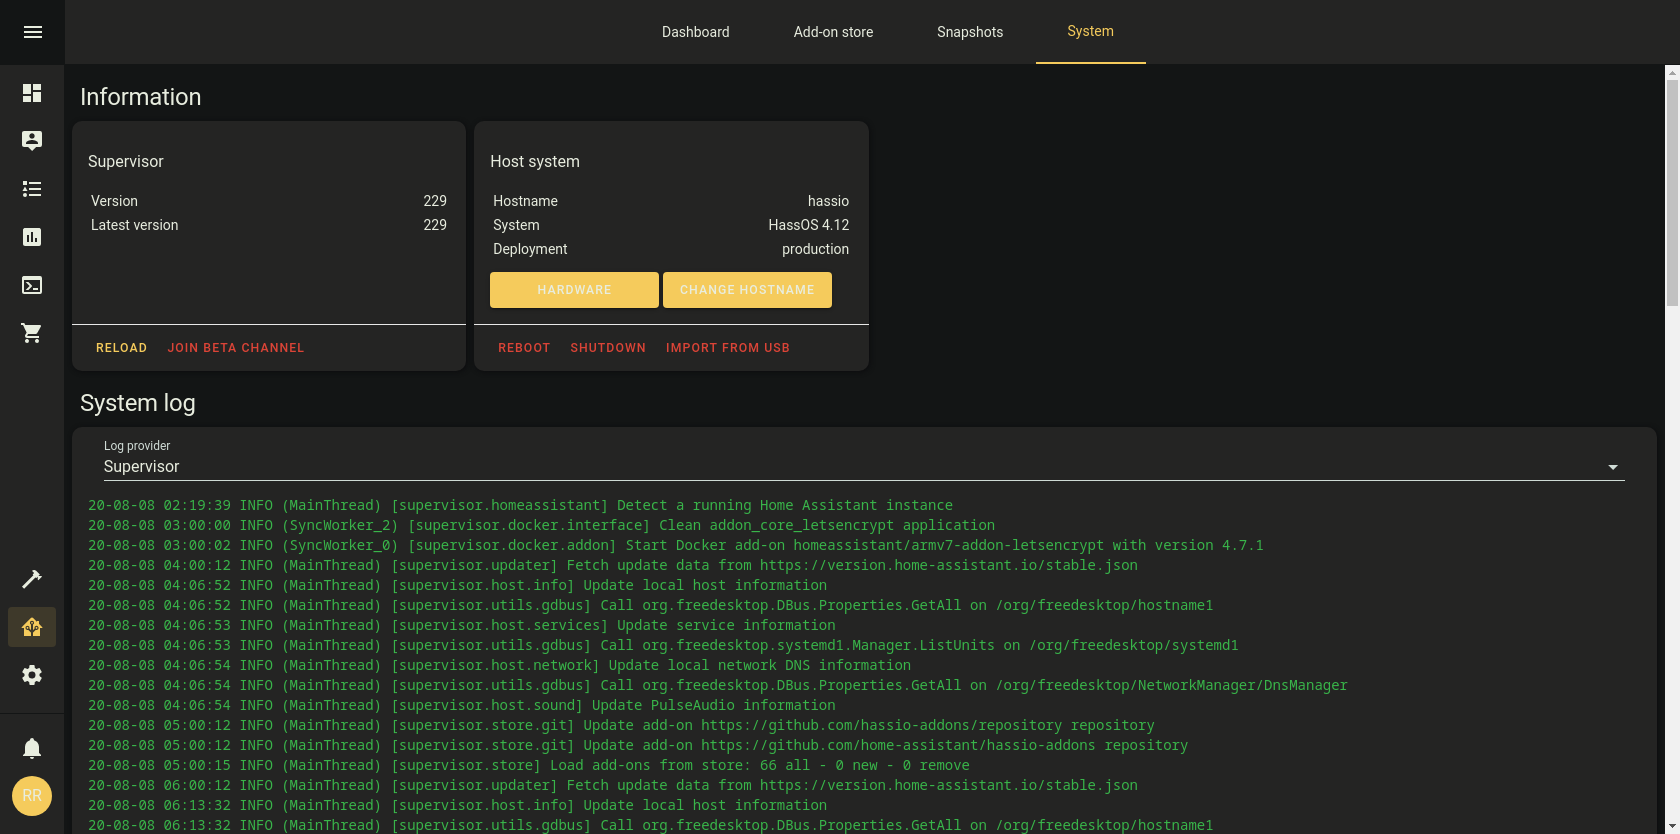
Task: Switch to the Add-on store tab
Action: [833, 32]
